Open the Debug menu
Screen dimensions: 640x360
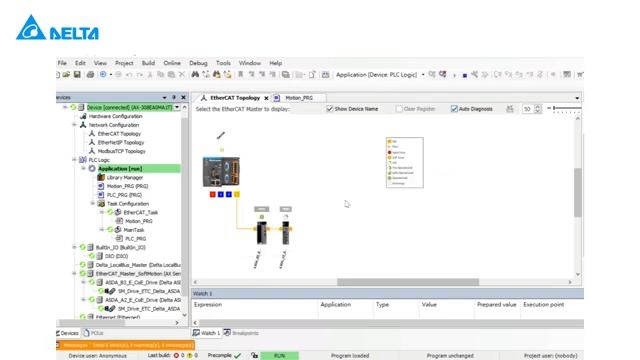click(x=198, y=63)
